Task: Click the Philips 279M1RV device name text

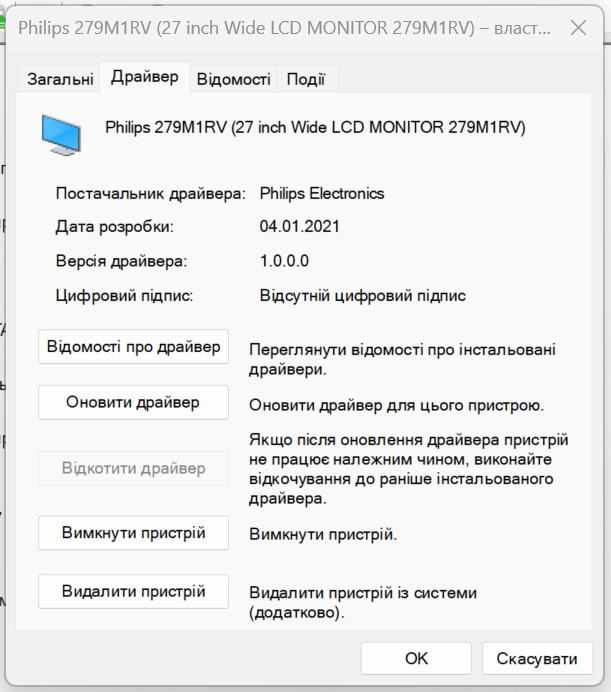Action: pos(315,127)
